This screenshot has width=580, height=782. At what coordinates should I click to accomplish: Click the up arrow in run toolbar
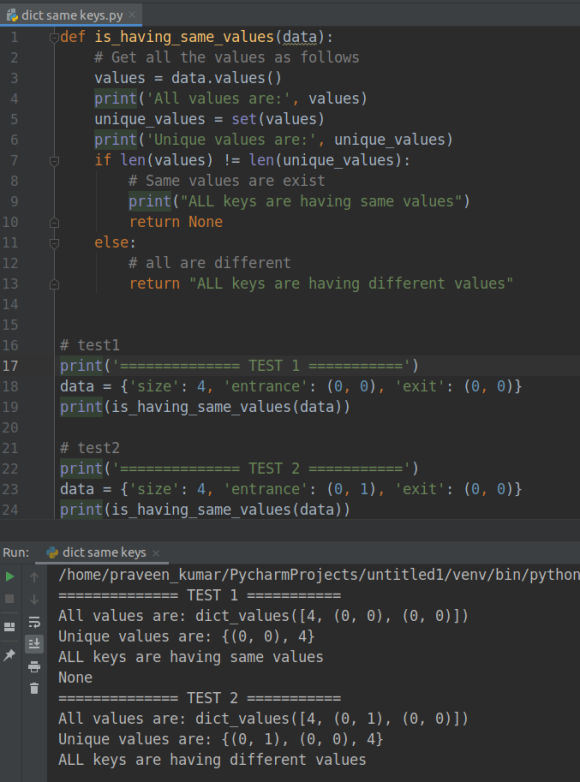pyautogui.click(x=34, y=578)
